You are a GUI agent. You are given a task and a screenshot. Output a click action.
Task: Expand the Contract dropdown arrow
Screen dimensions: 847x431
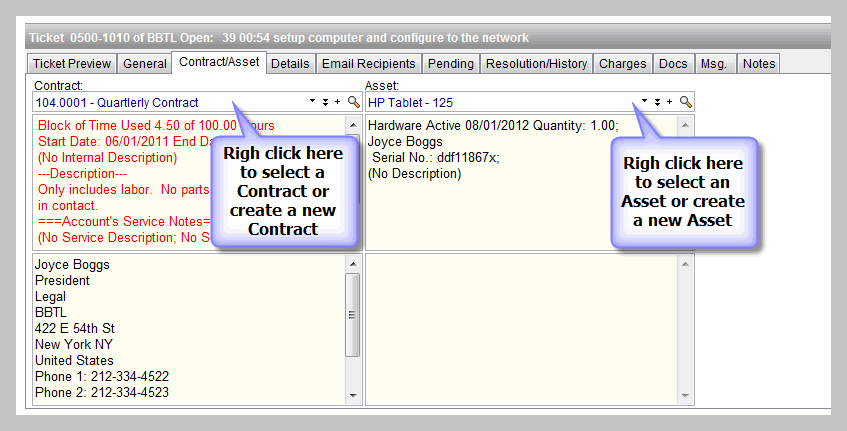click(x=312, y=102)
